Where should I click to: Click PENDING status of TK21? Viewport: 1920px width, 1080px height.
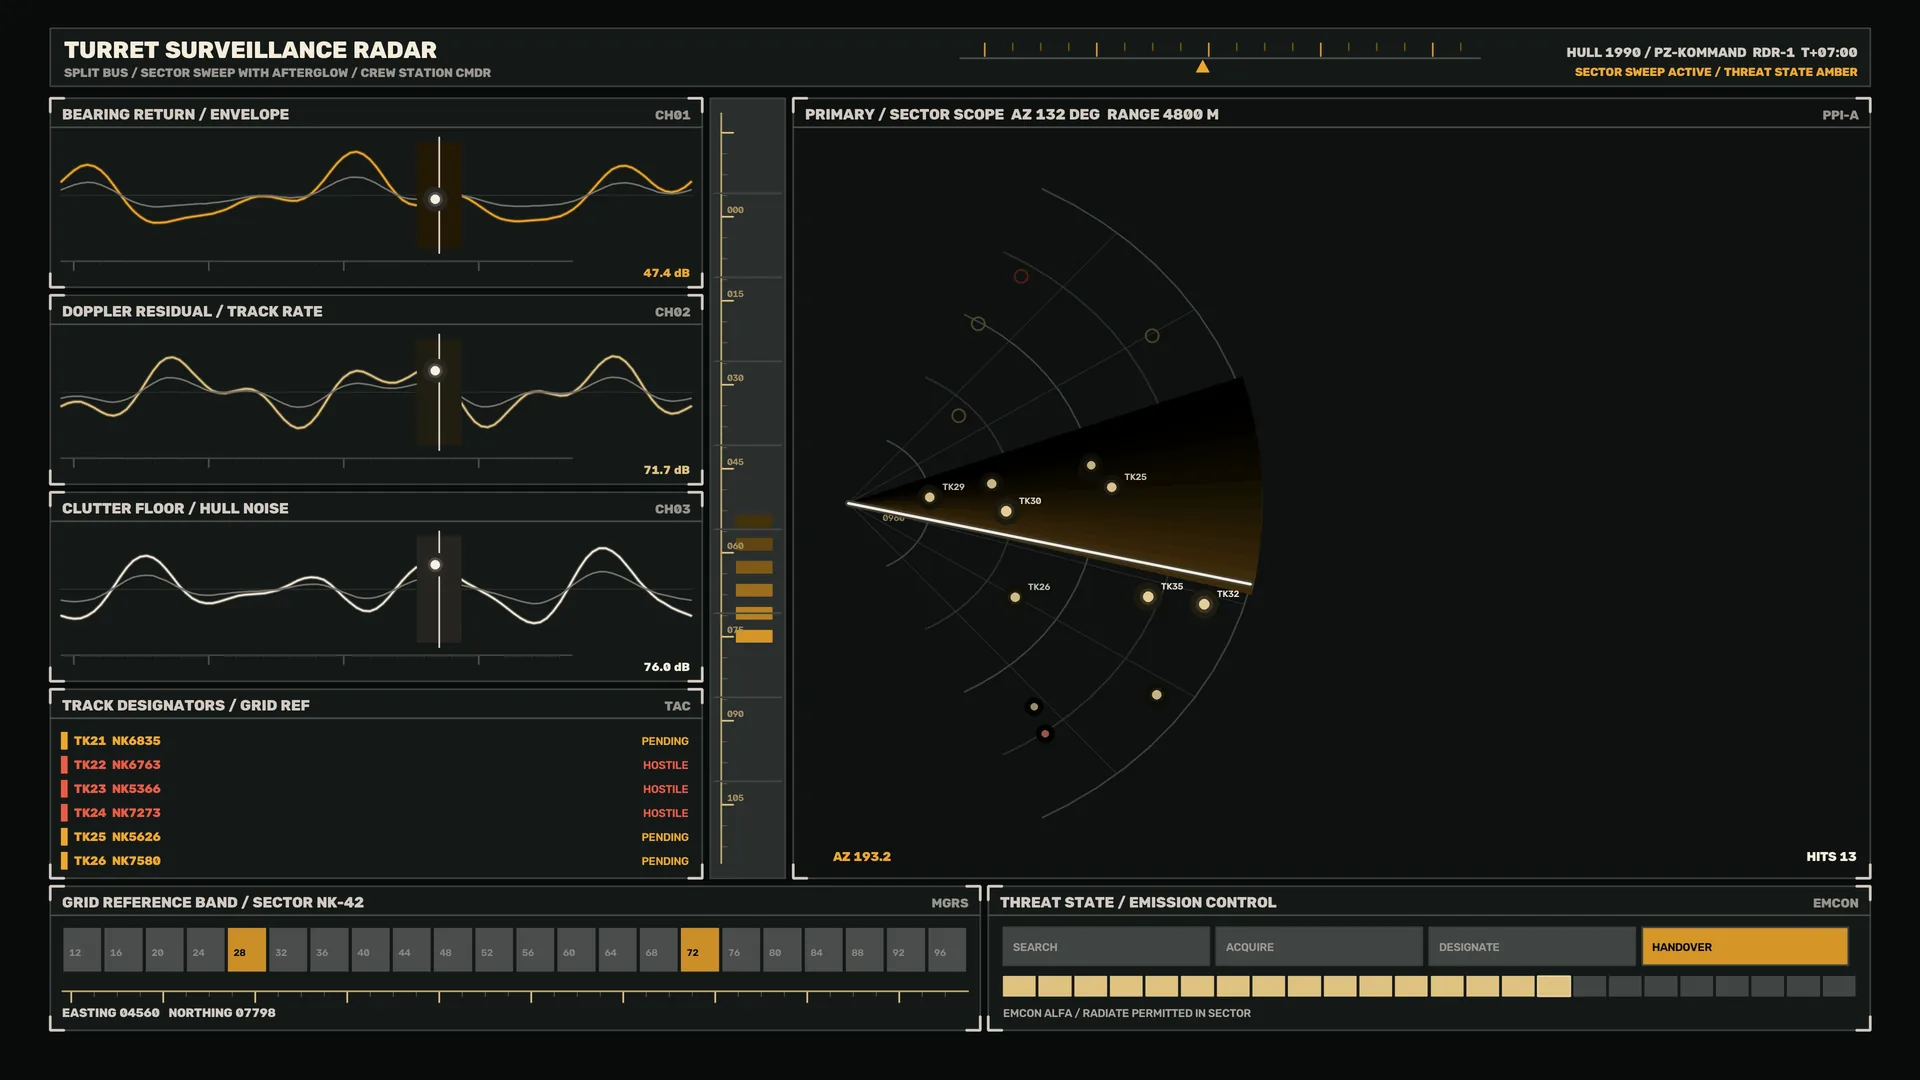[x=665, y=742]
